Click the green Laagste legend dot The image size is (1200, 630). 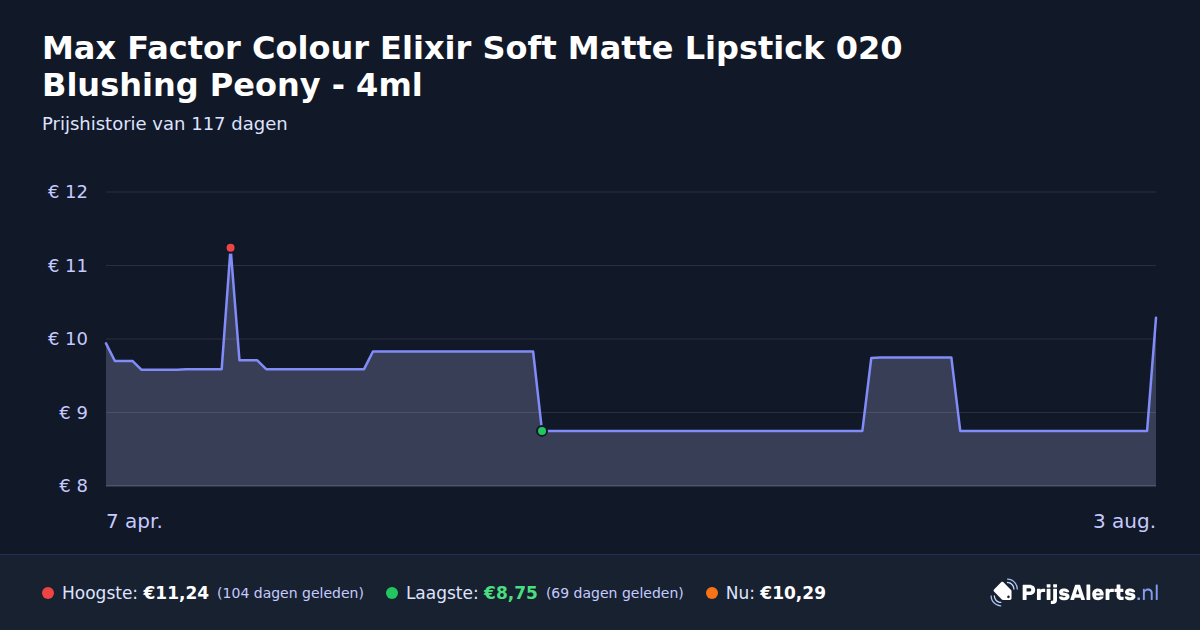(x=392, y=593)
